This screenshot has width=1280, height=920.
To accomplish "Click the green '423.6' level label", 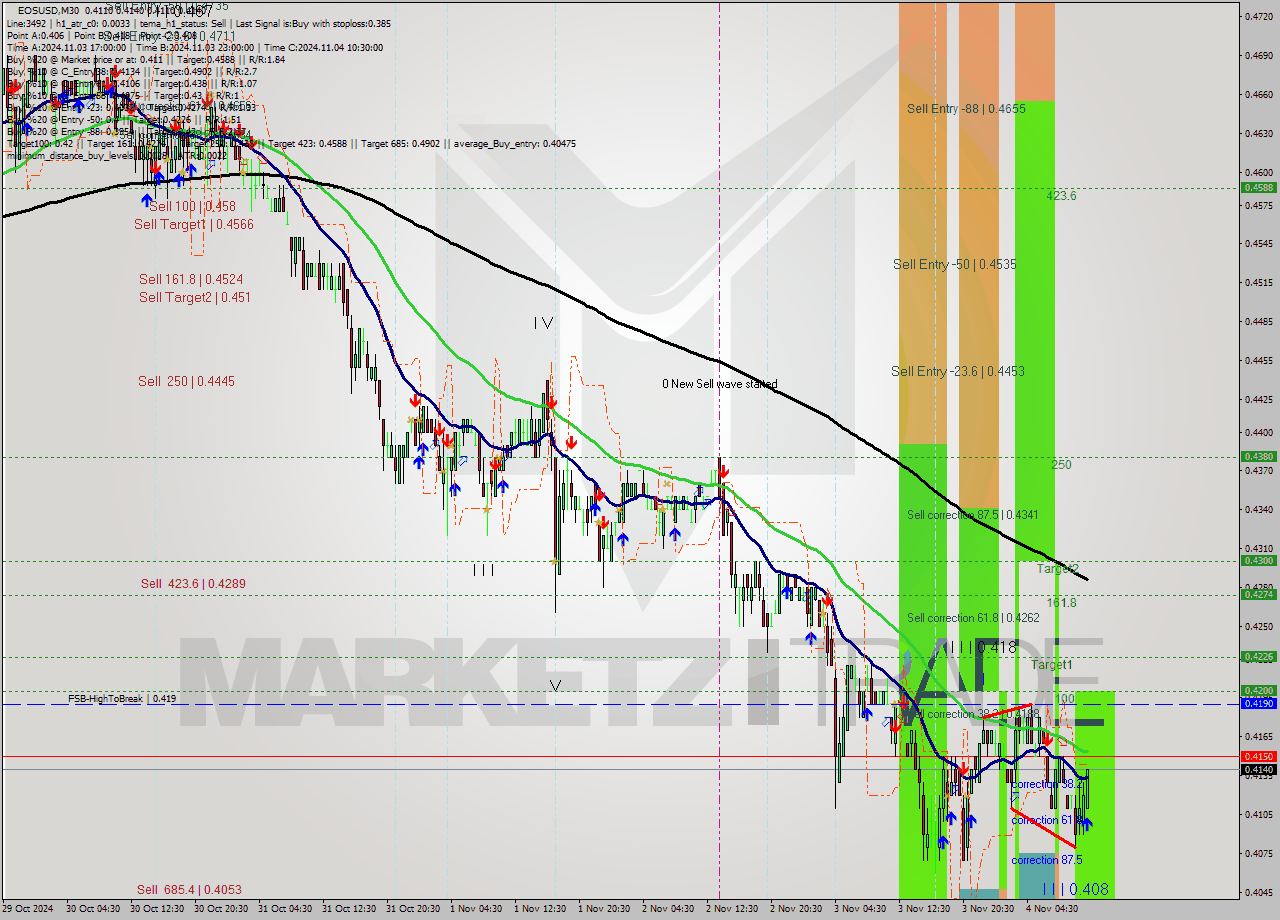I will [x=1061, y=196].
